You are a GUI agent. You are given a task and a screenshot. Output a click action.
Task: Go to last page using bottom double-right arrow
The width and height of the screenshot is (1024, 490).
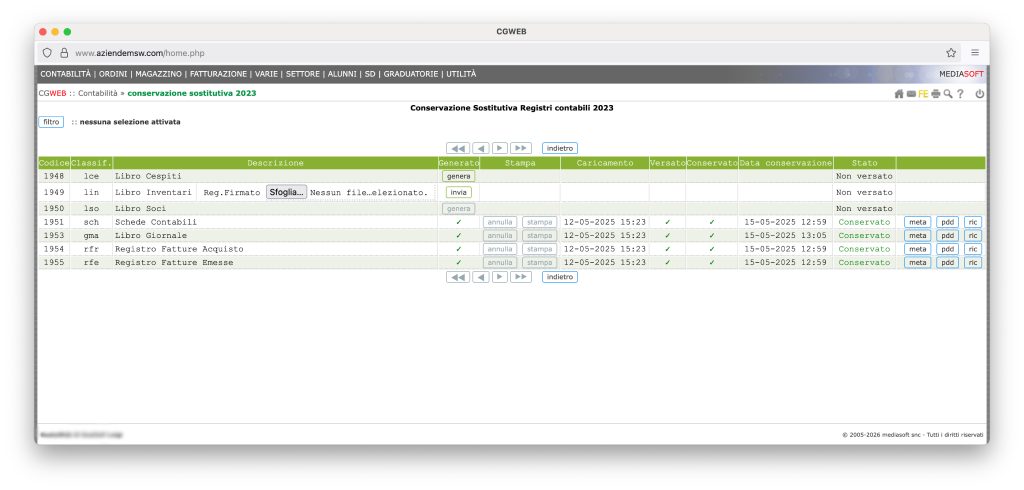(x=520, y=277)
